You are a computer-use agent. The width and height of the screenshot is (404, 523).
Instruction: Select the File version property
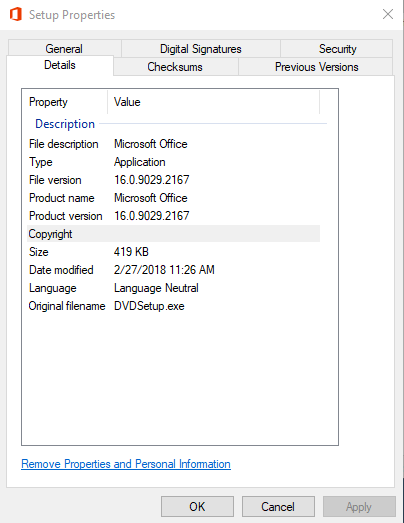(x=173, y=180)
